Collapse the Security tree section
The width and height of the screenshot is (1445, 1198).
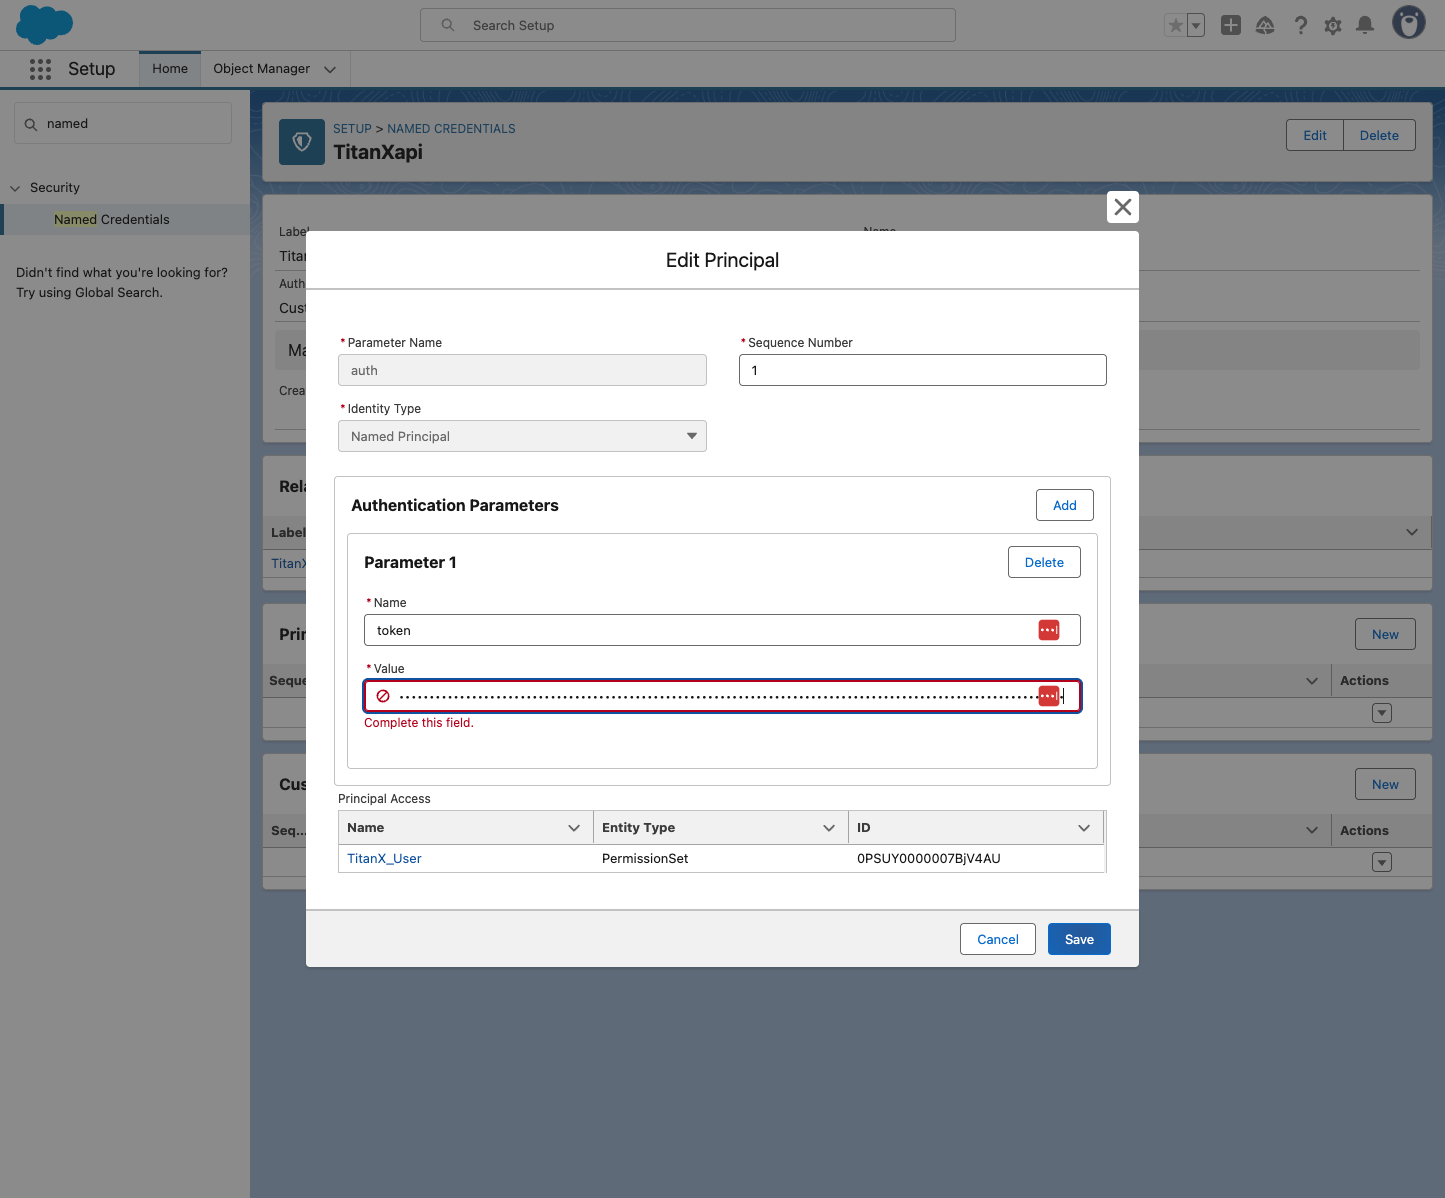[15, 188]
